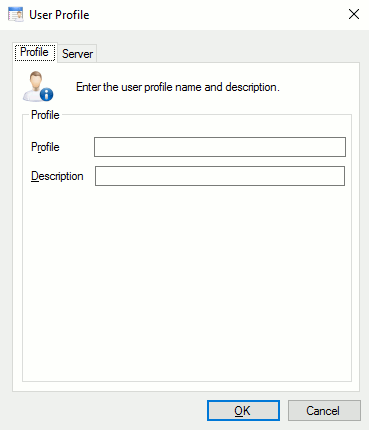This screenshot has height=430, width=369.
Task: Click the Profile field label text
Action: click(45, 147)
